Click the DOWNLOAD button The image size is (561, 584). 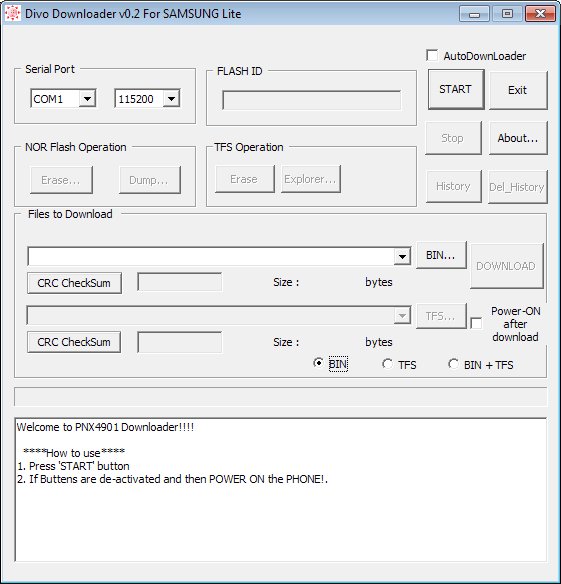click(x=507, y=266)
